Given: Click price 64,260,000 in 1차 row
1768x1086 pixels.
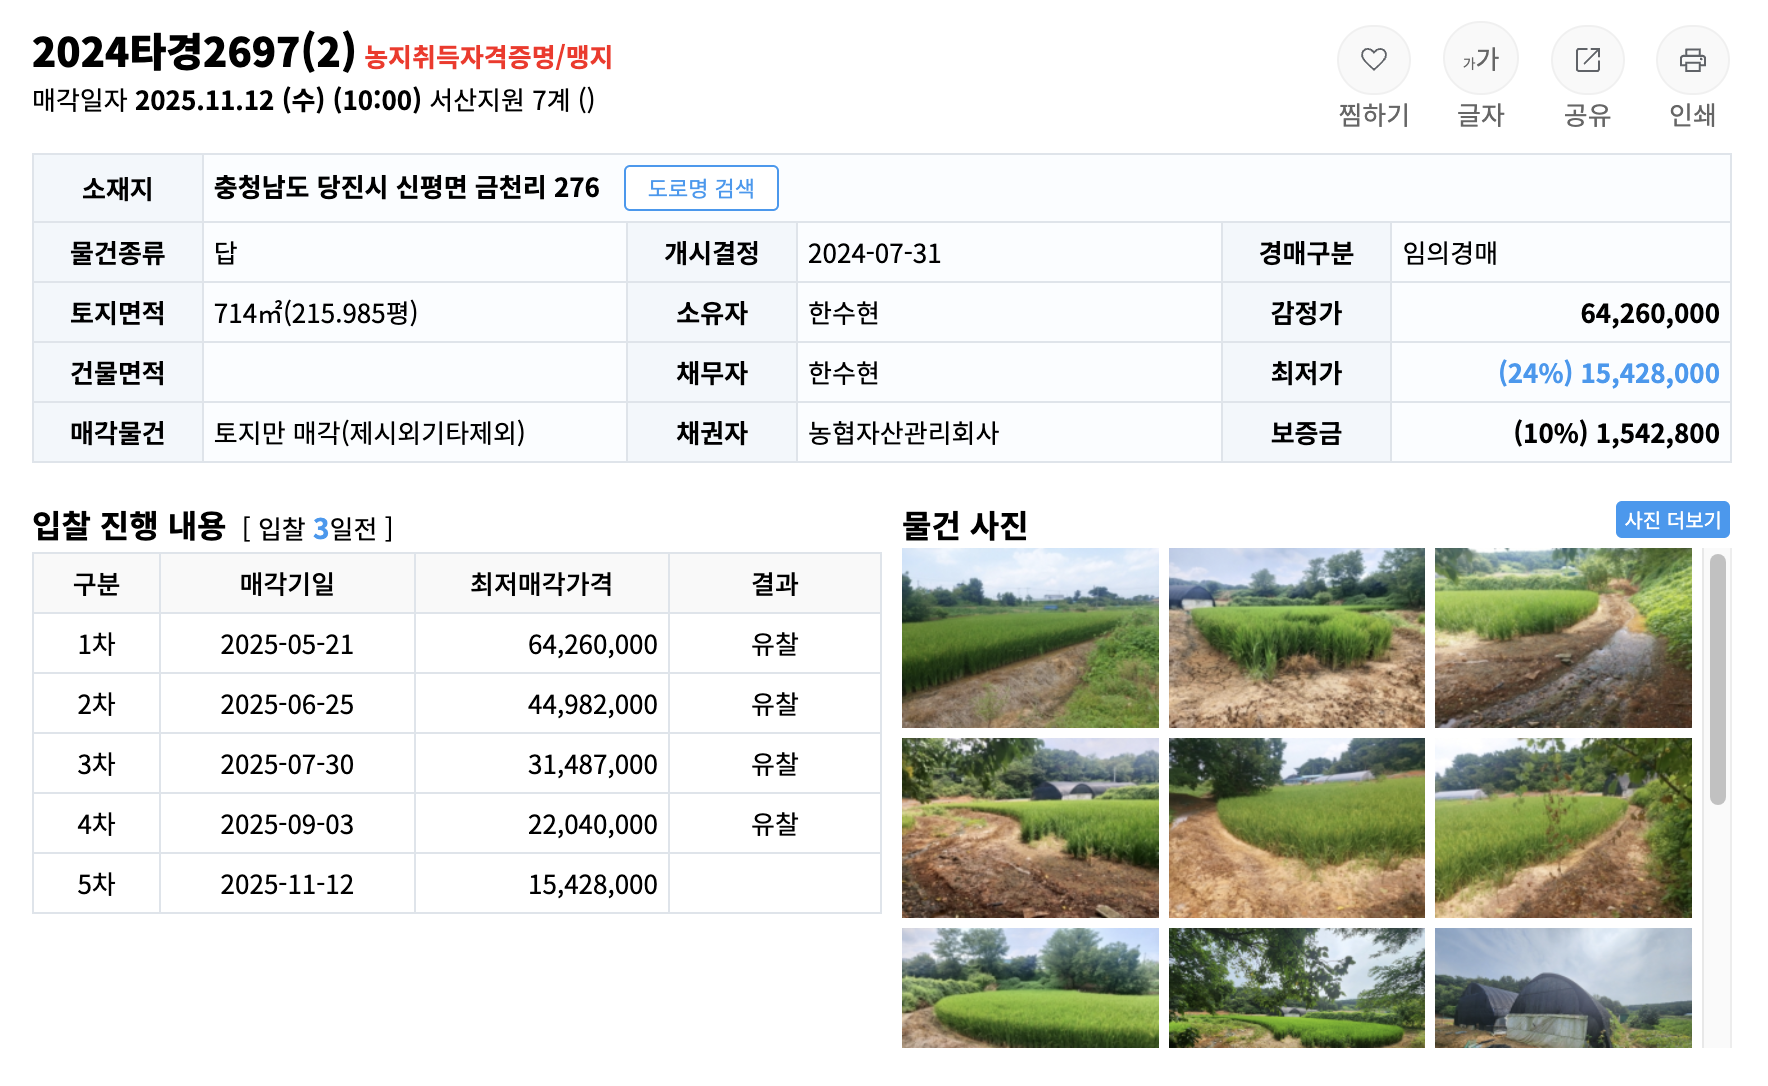Looking at the screenshot, I should click(593, 645).
